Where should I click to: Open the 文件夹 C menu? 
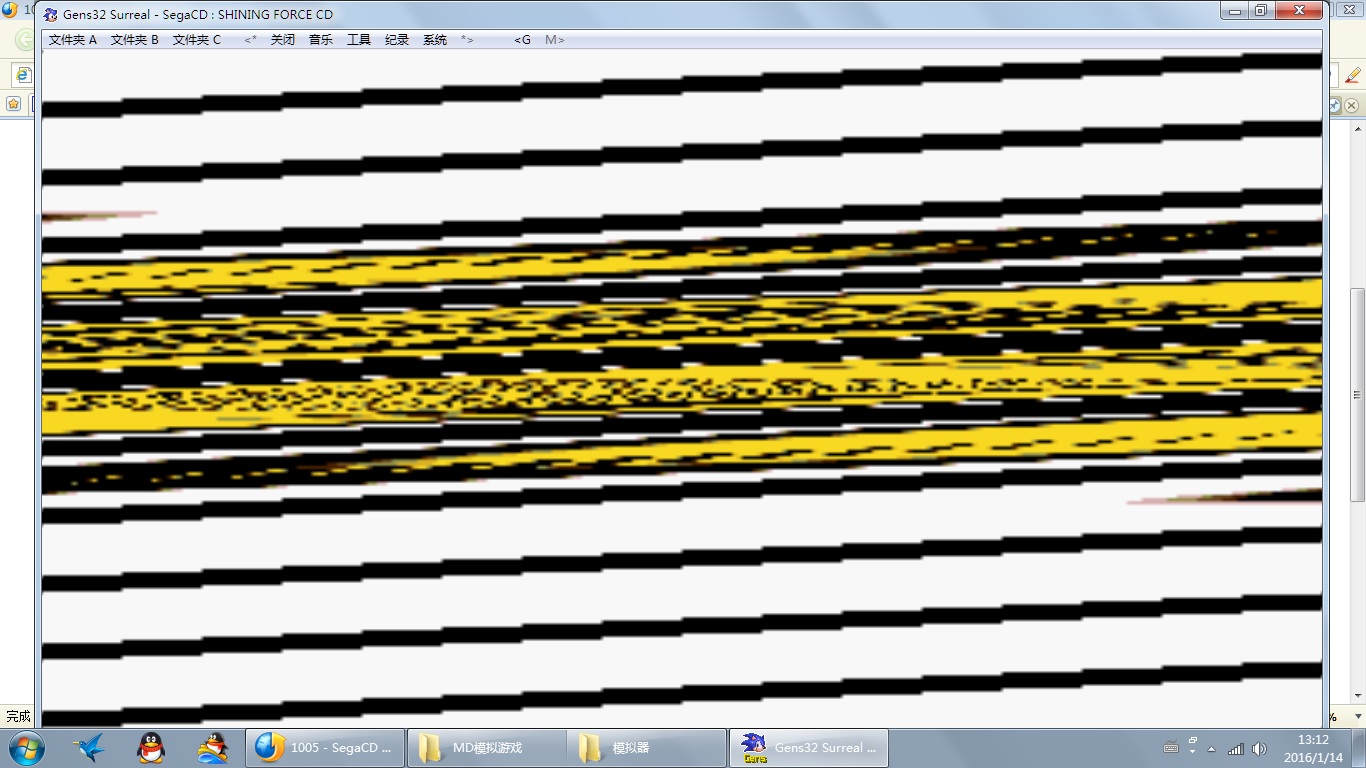[x=197, y=40]
